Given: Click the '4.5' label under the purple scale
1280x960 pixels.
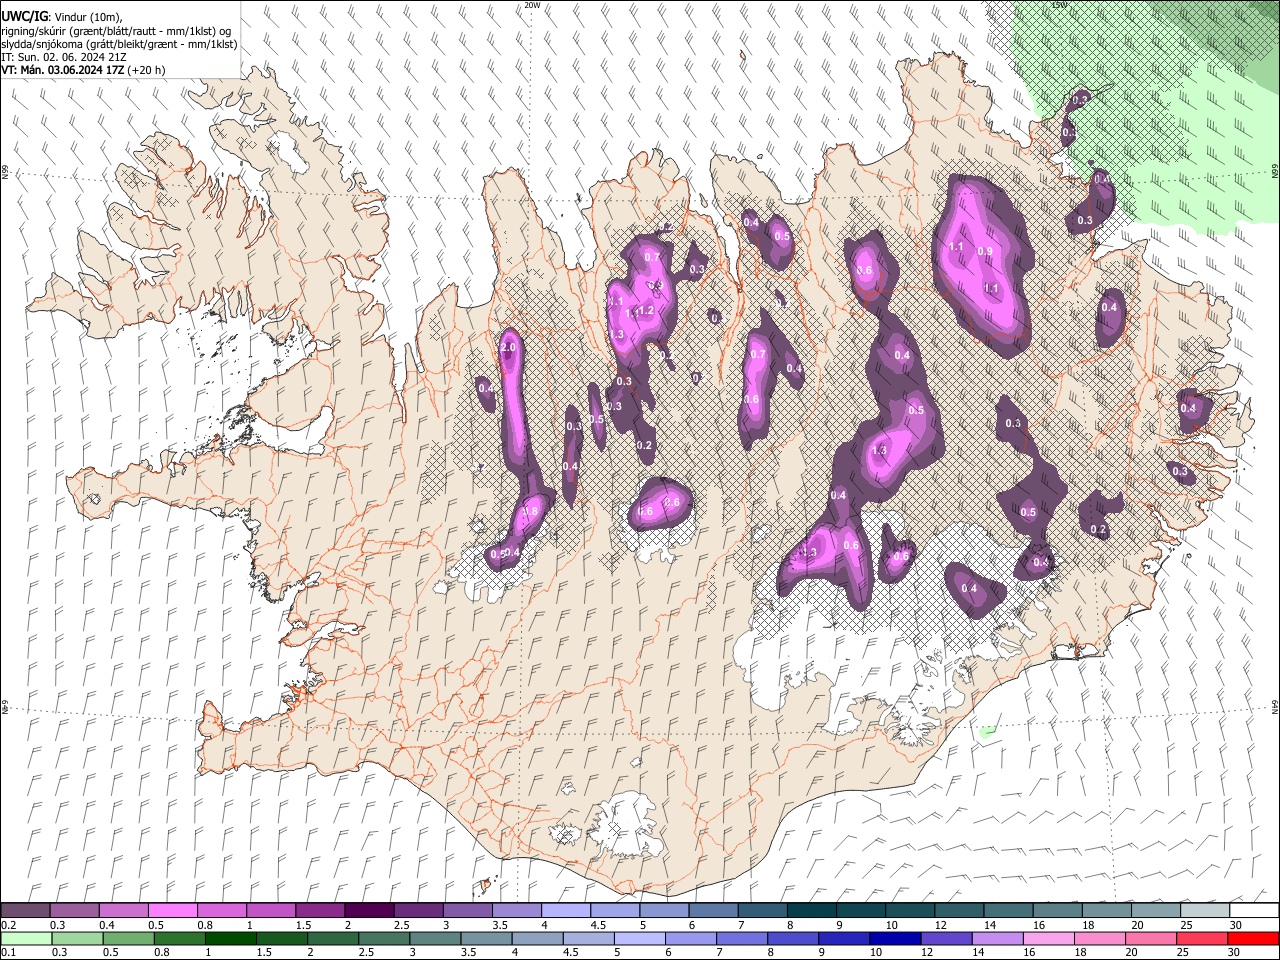Looking at the screenshot, I should coord(598,925).
